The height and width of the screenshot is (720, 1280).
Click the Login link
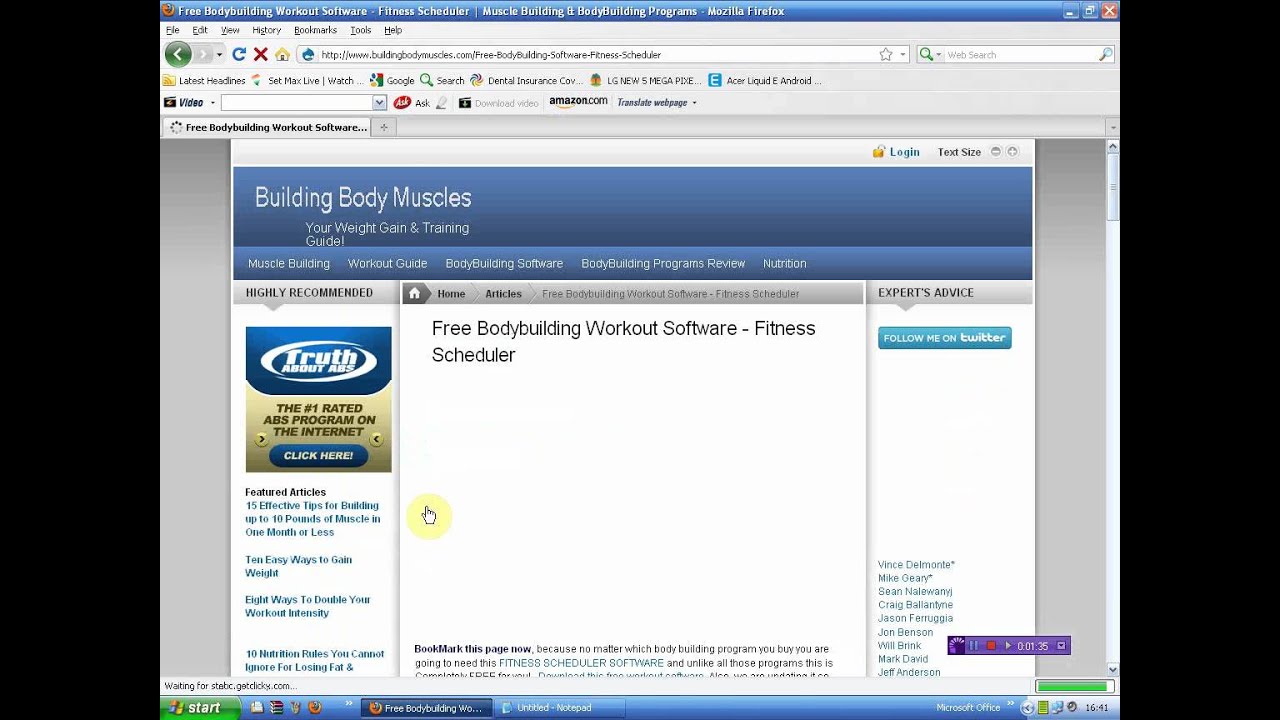pos(904,152)
